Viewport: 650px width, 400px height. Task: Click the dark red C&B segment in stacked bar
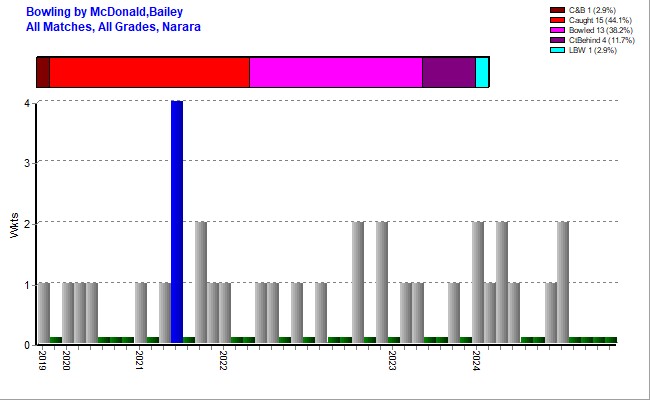coord(43,72)
